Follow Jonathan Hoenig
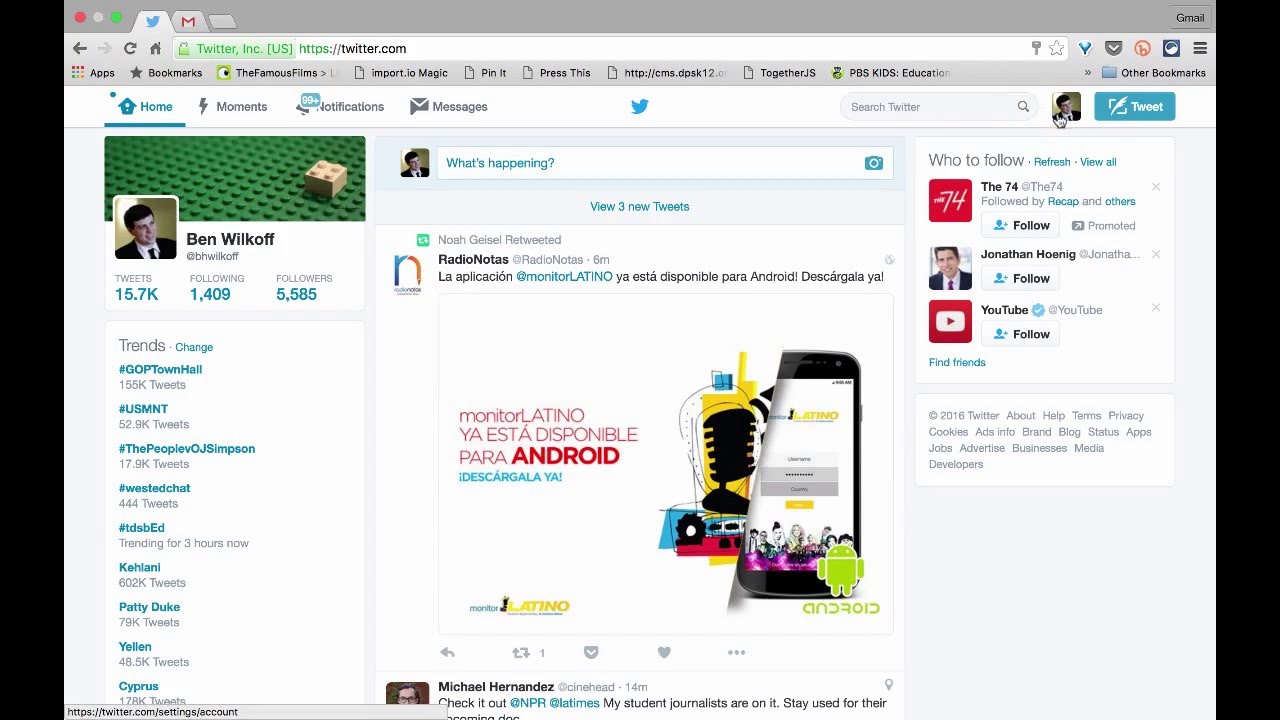Viewport: 1280px width, 720px height. tap(1021, 278)
